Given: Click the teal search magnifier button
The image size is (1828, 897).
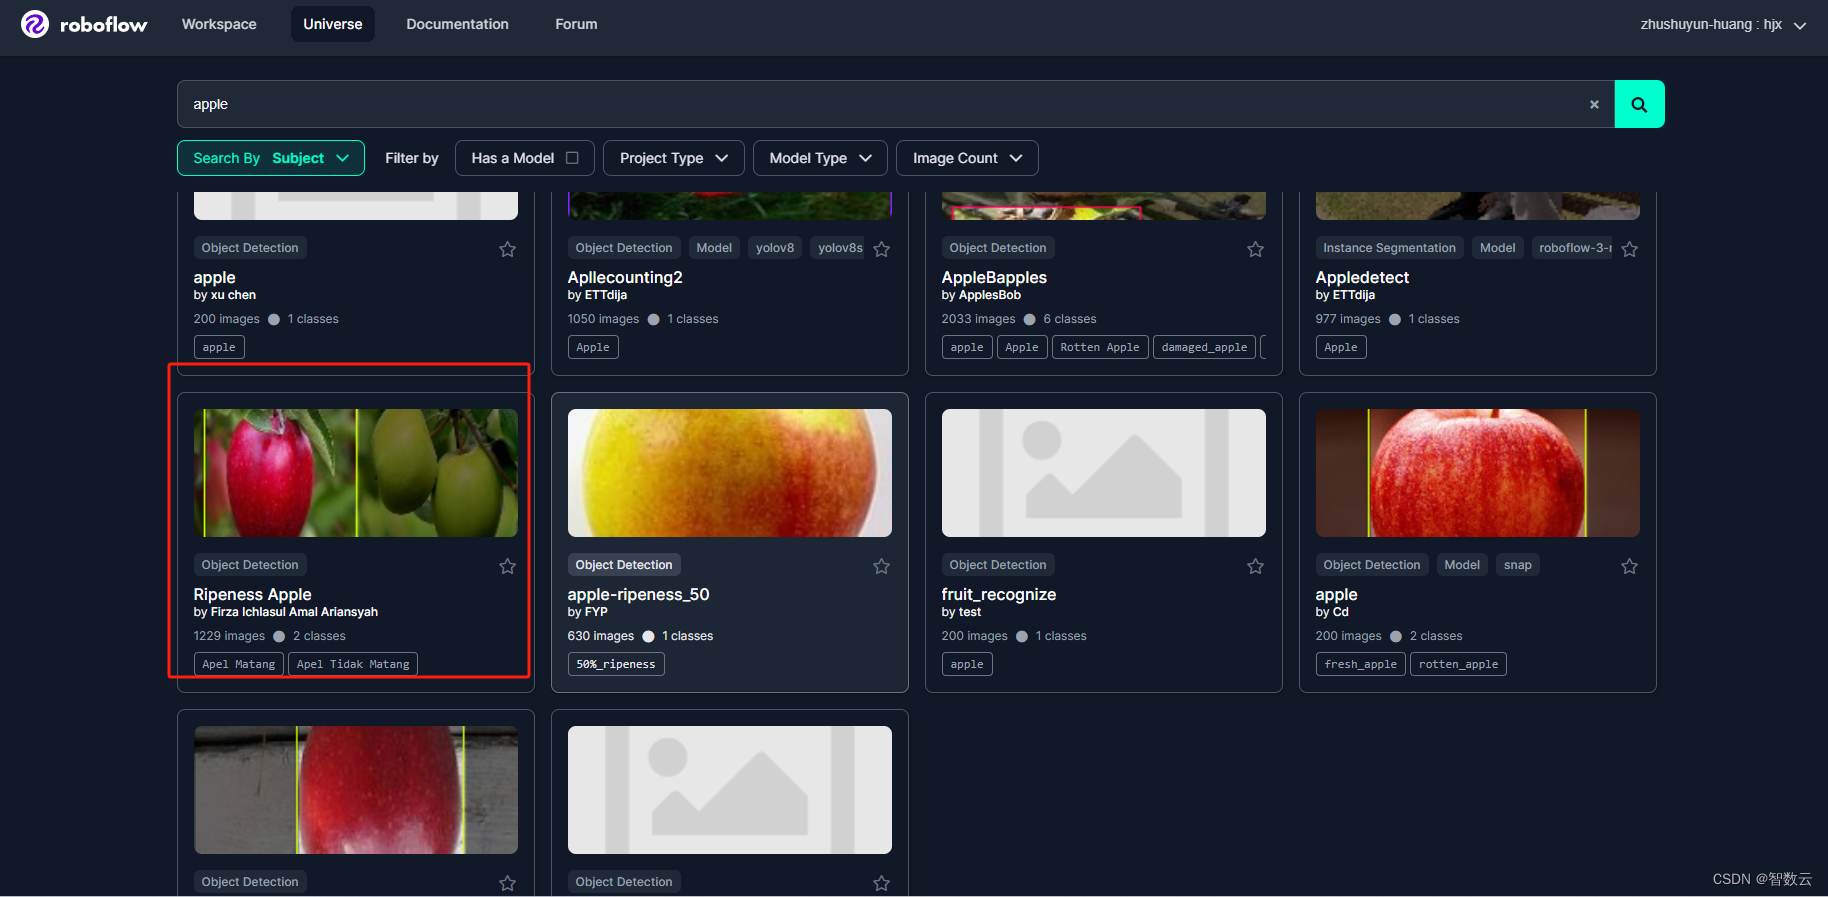Looking at the screenshot, I should (1639, 104).
